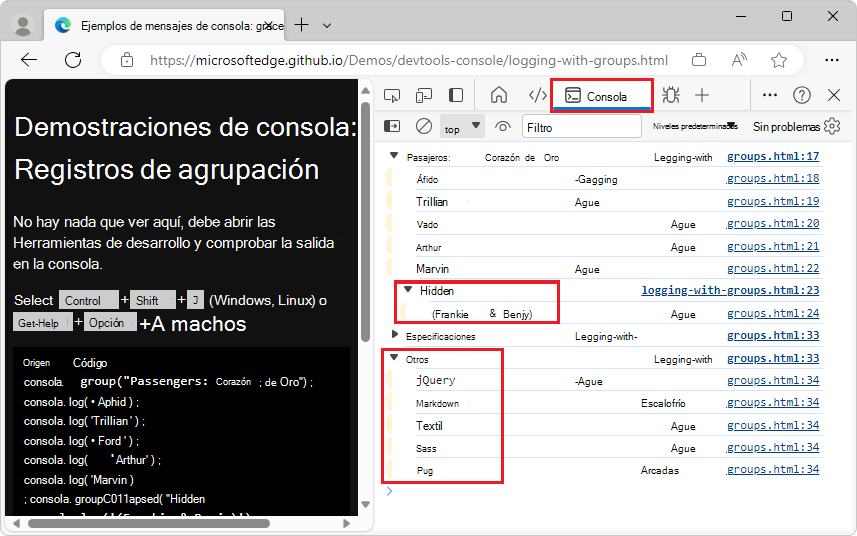Toggle the DevTools activity bar sidebar icon
857x536 pixels.
point(456,96)
